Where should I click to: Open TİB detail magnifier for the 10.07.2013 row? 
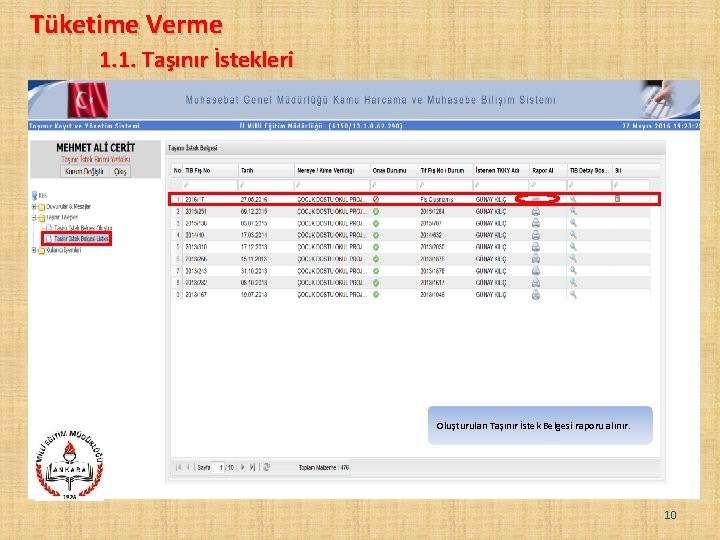573,294
